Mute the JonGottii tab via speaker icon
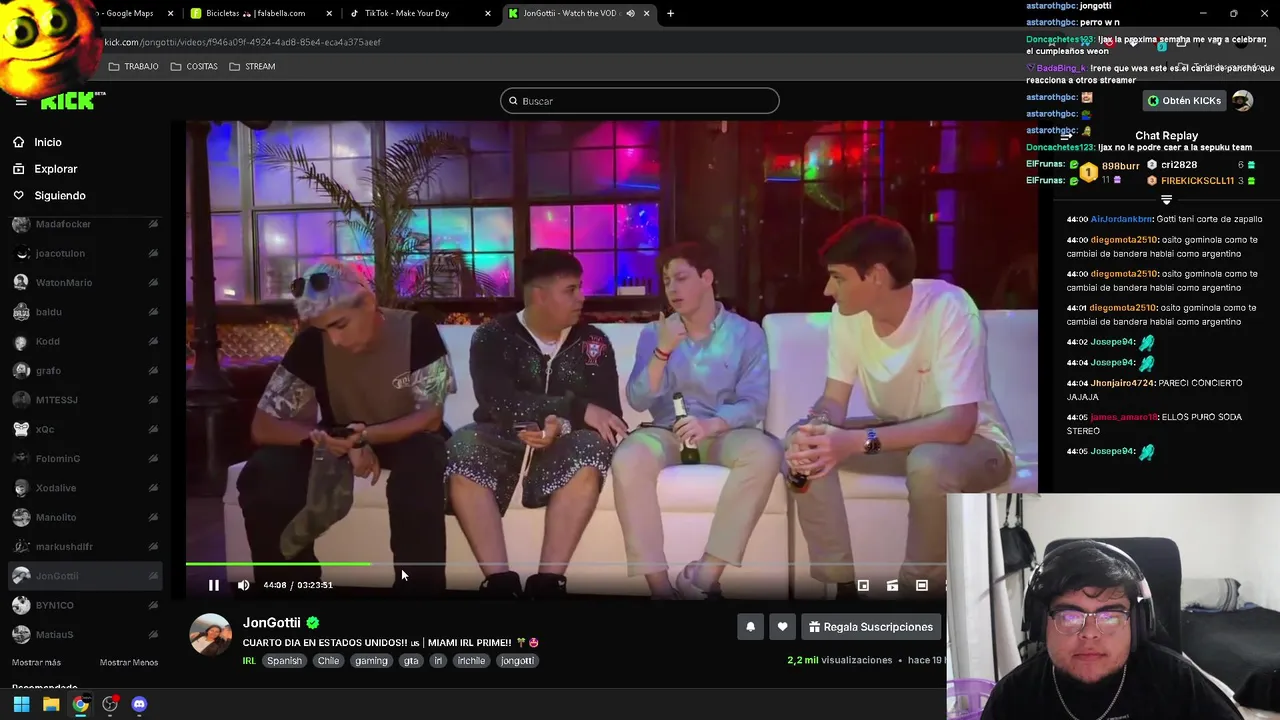This screenshot has height=720, width=1280. click(630, 13)
